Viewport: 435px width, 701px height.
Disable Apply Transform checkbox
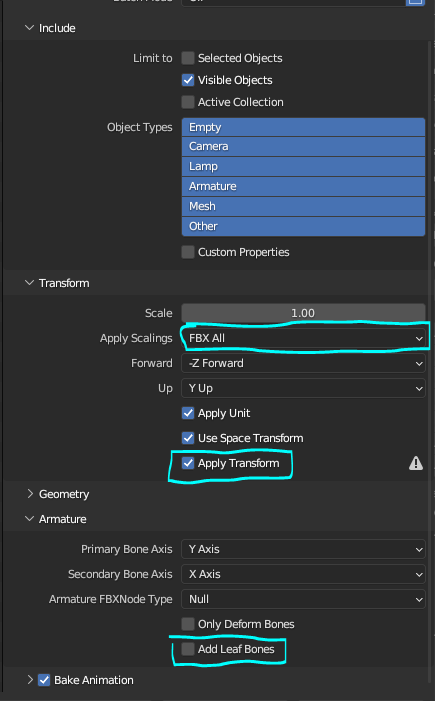[188, 463]
